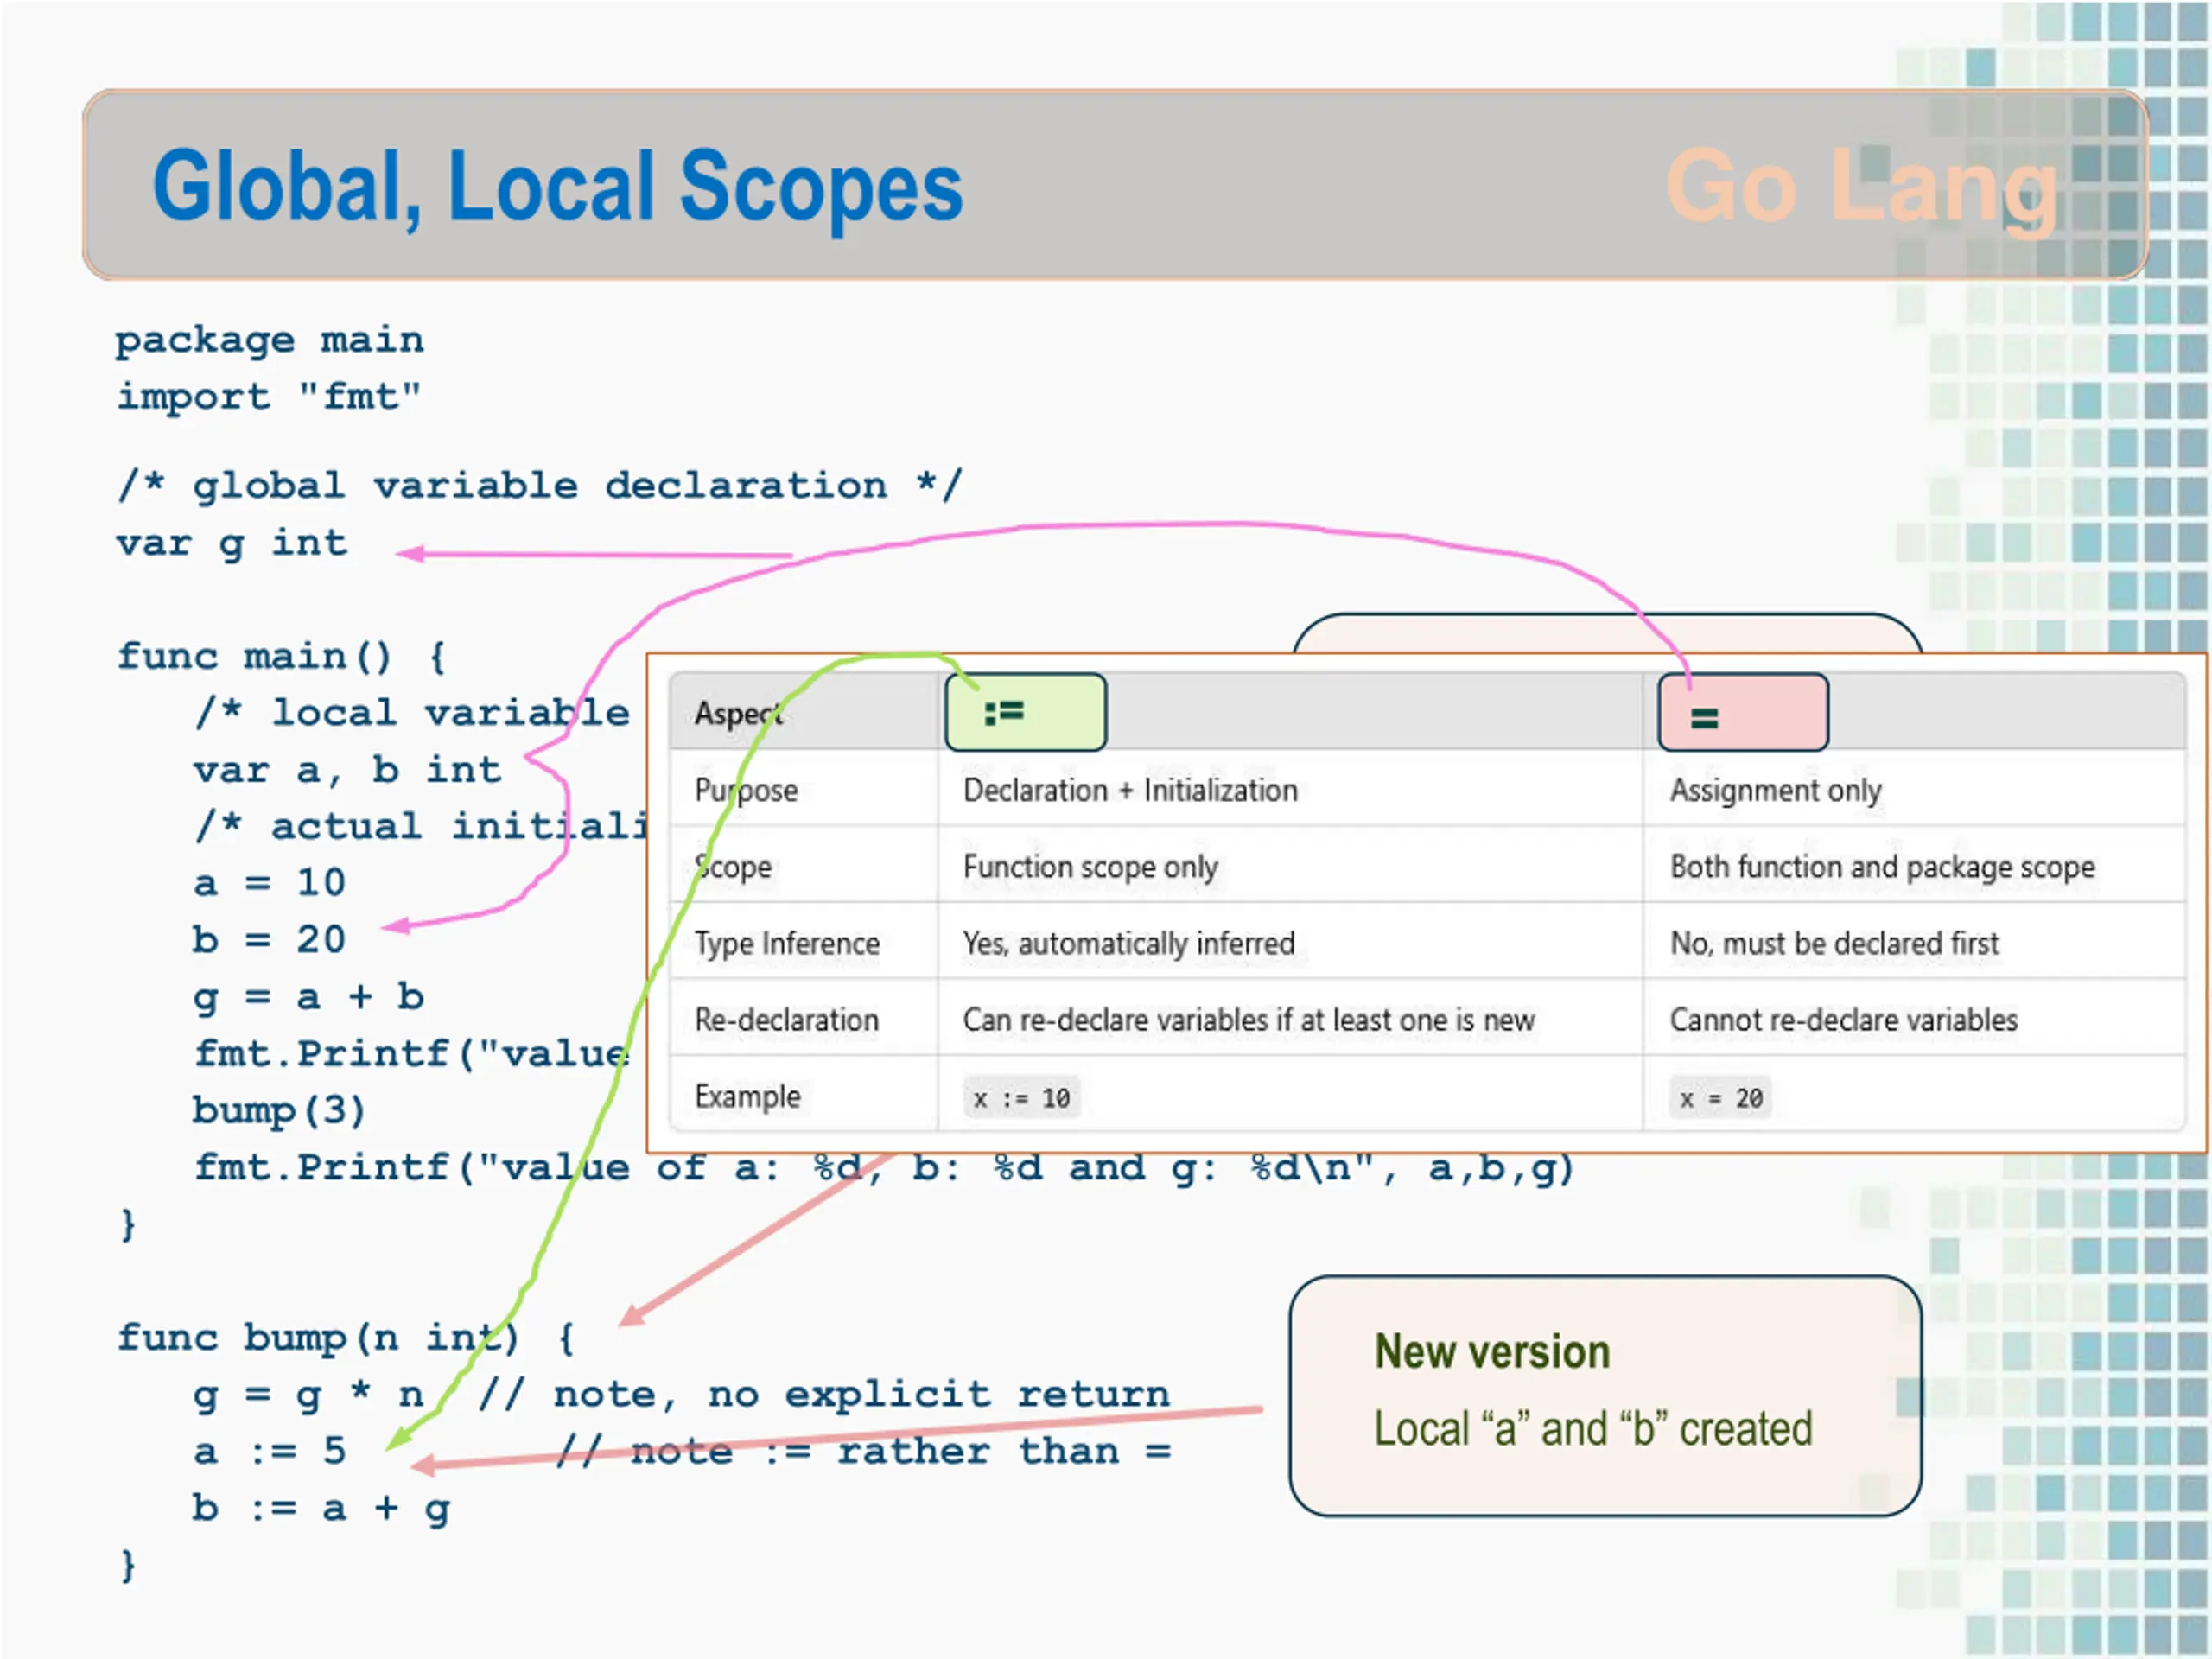Click the "a := 5" code line

[x=270, y=1451]
